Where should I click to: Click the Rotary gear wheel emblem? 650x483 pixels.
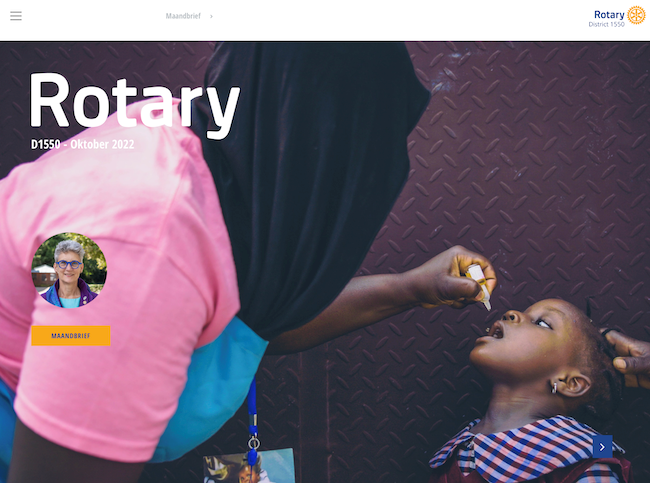pos(636,15)
